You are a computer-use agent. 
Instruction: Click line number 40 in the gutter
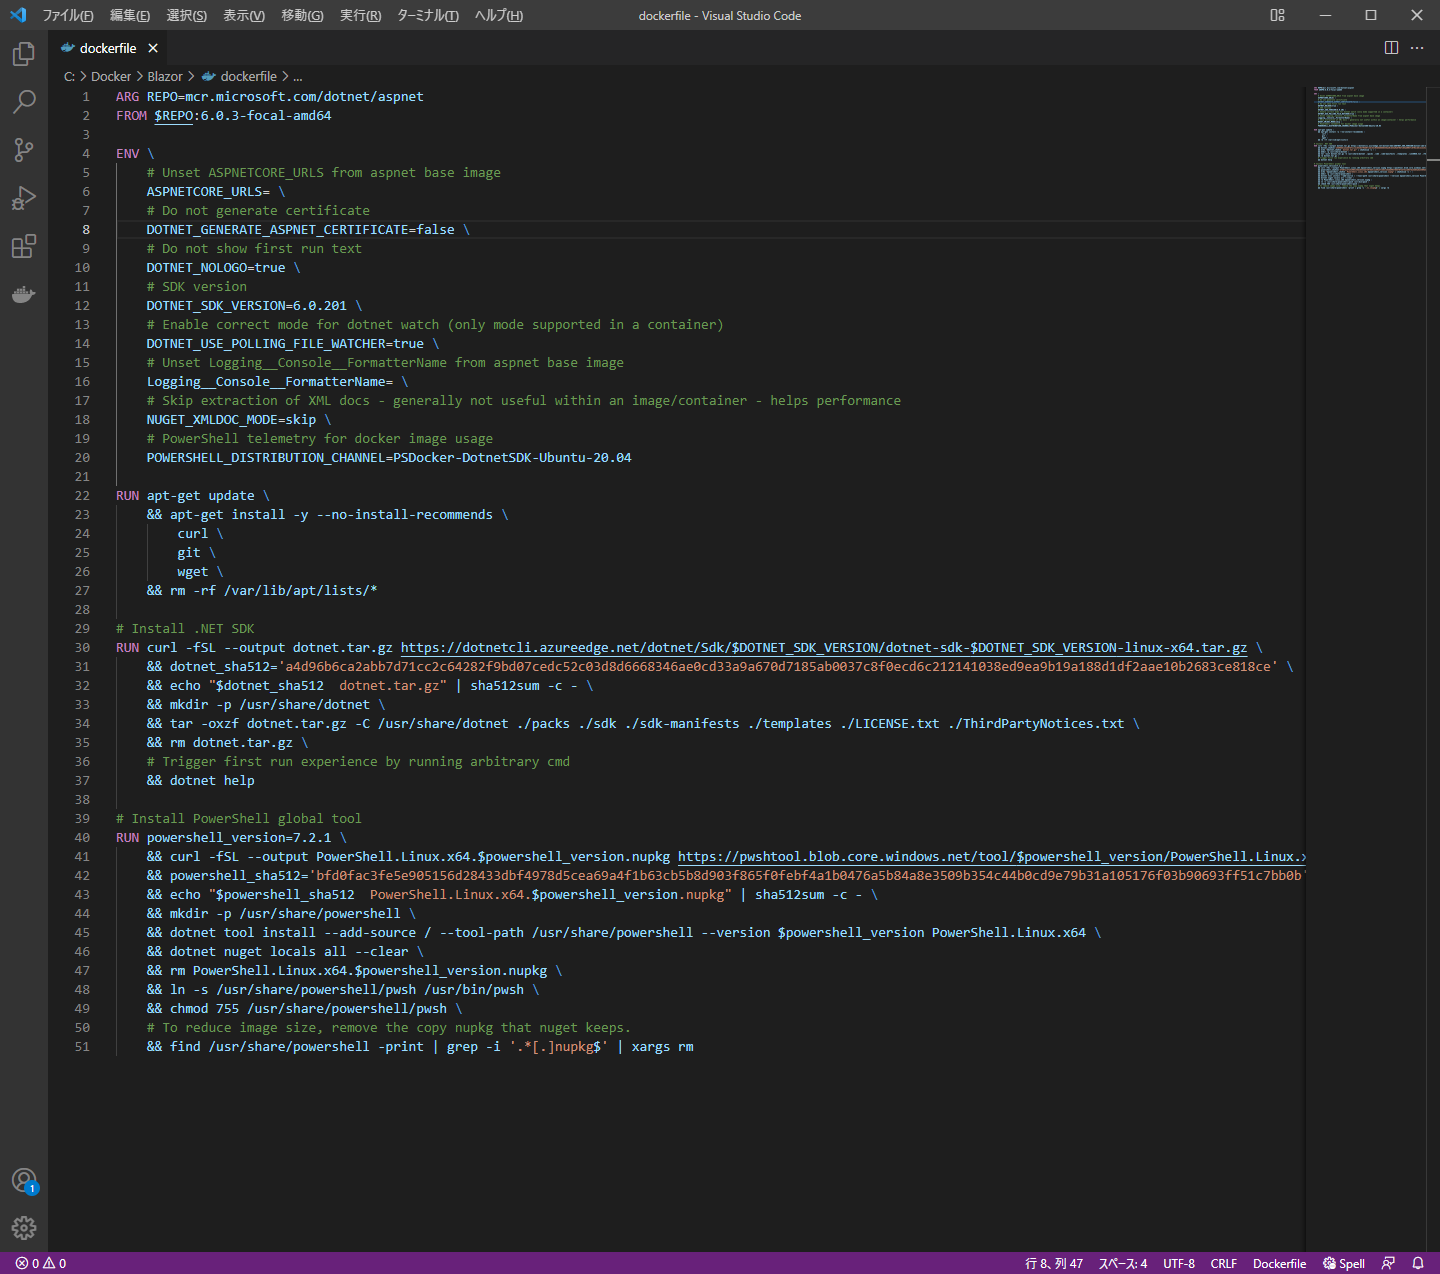tap(82, 838)
